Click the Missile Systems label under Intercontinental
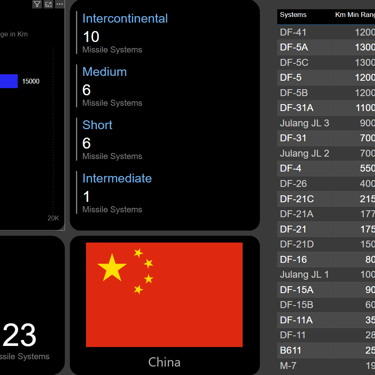The image size is (375, 375). coord(112,50)
